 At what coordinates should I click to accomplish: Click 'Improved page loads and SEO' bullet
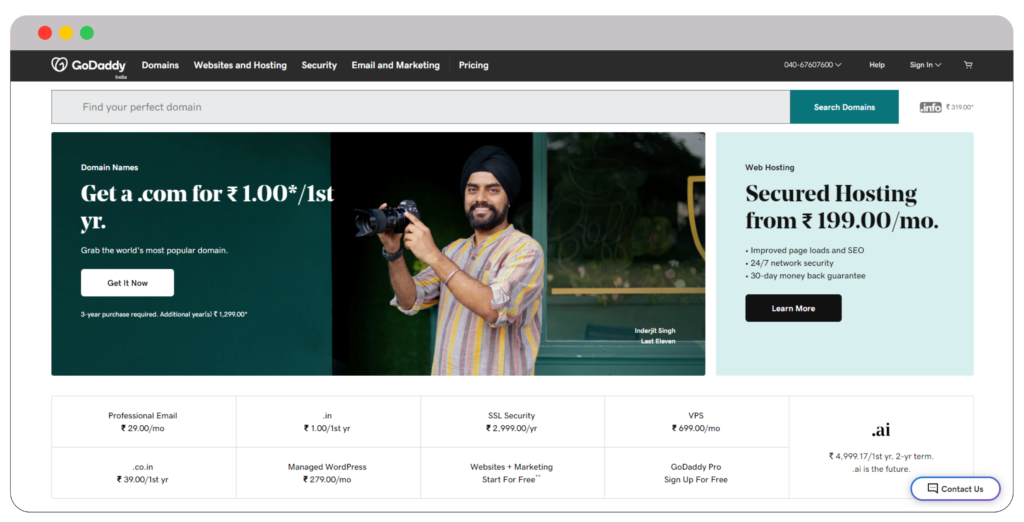pos(805,250)
